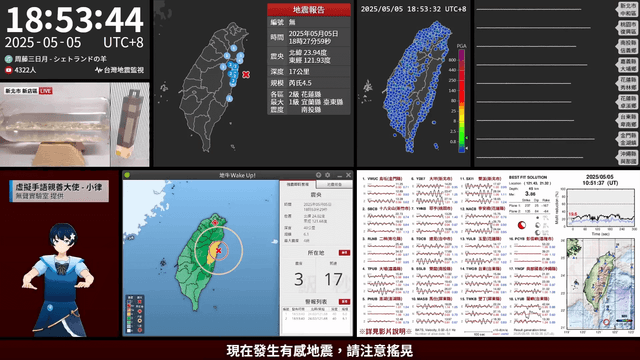Close the 地牛 Wake Up! window
Viewport: 640px width, 360px height.
(348, 175)
